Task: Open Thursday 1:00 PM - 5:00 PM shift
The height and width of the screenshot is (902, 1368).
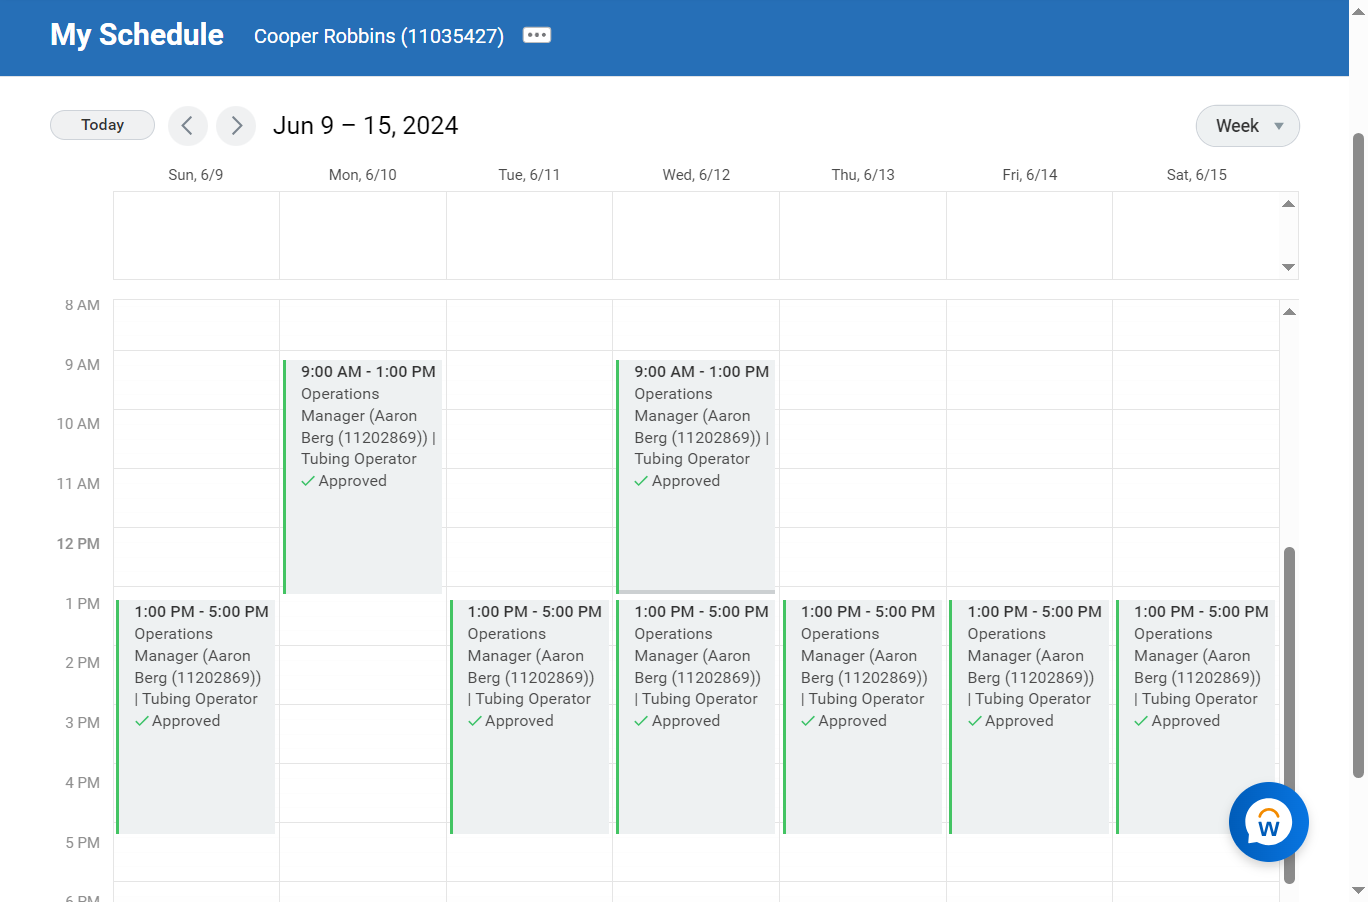Action: [863, 716]
